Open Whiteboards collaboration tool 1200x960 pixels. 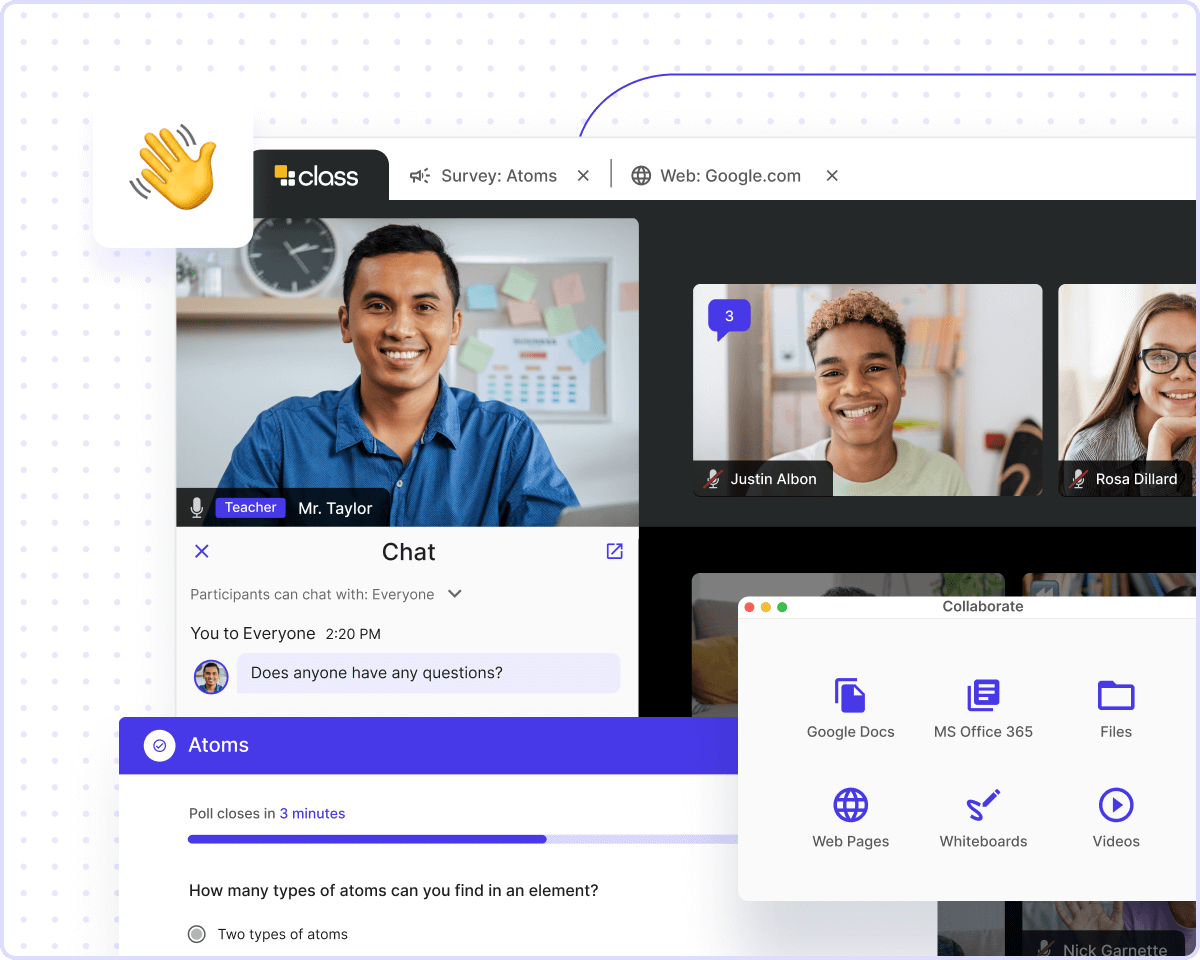983,806
